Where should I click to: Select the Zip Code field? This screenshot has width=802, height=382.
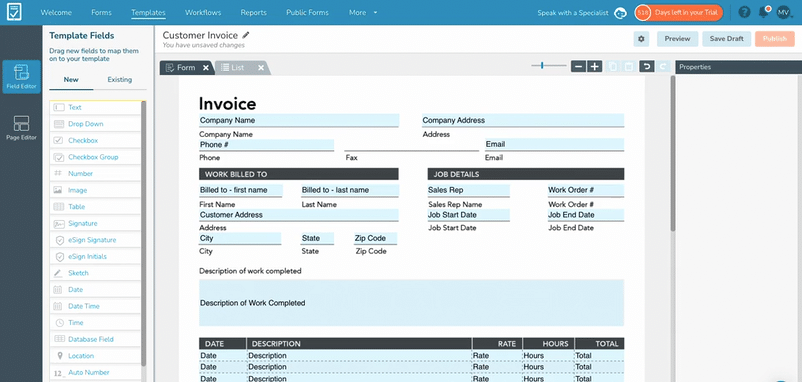point(375,238)
